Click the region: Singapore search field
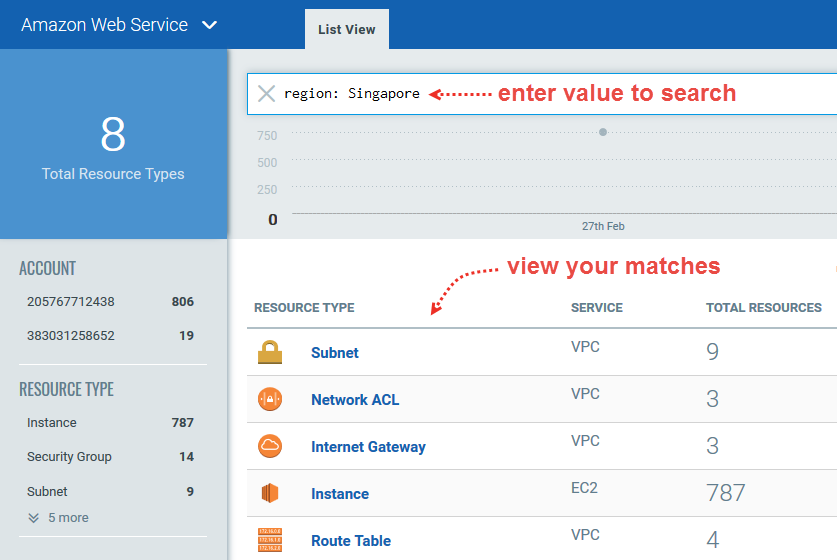This screenshot has height=560, width=837. click(x=542, y=94)
